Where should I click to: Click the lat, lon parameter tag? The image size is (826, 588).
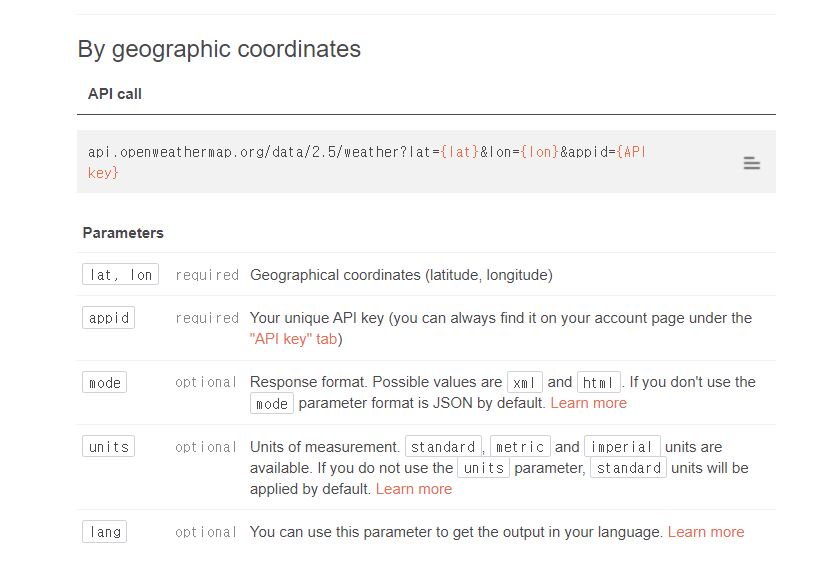[120, 274]
